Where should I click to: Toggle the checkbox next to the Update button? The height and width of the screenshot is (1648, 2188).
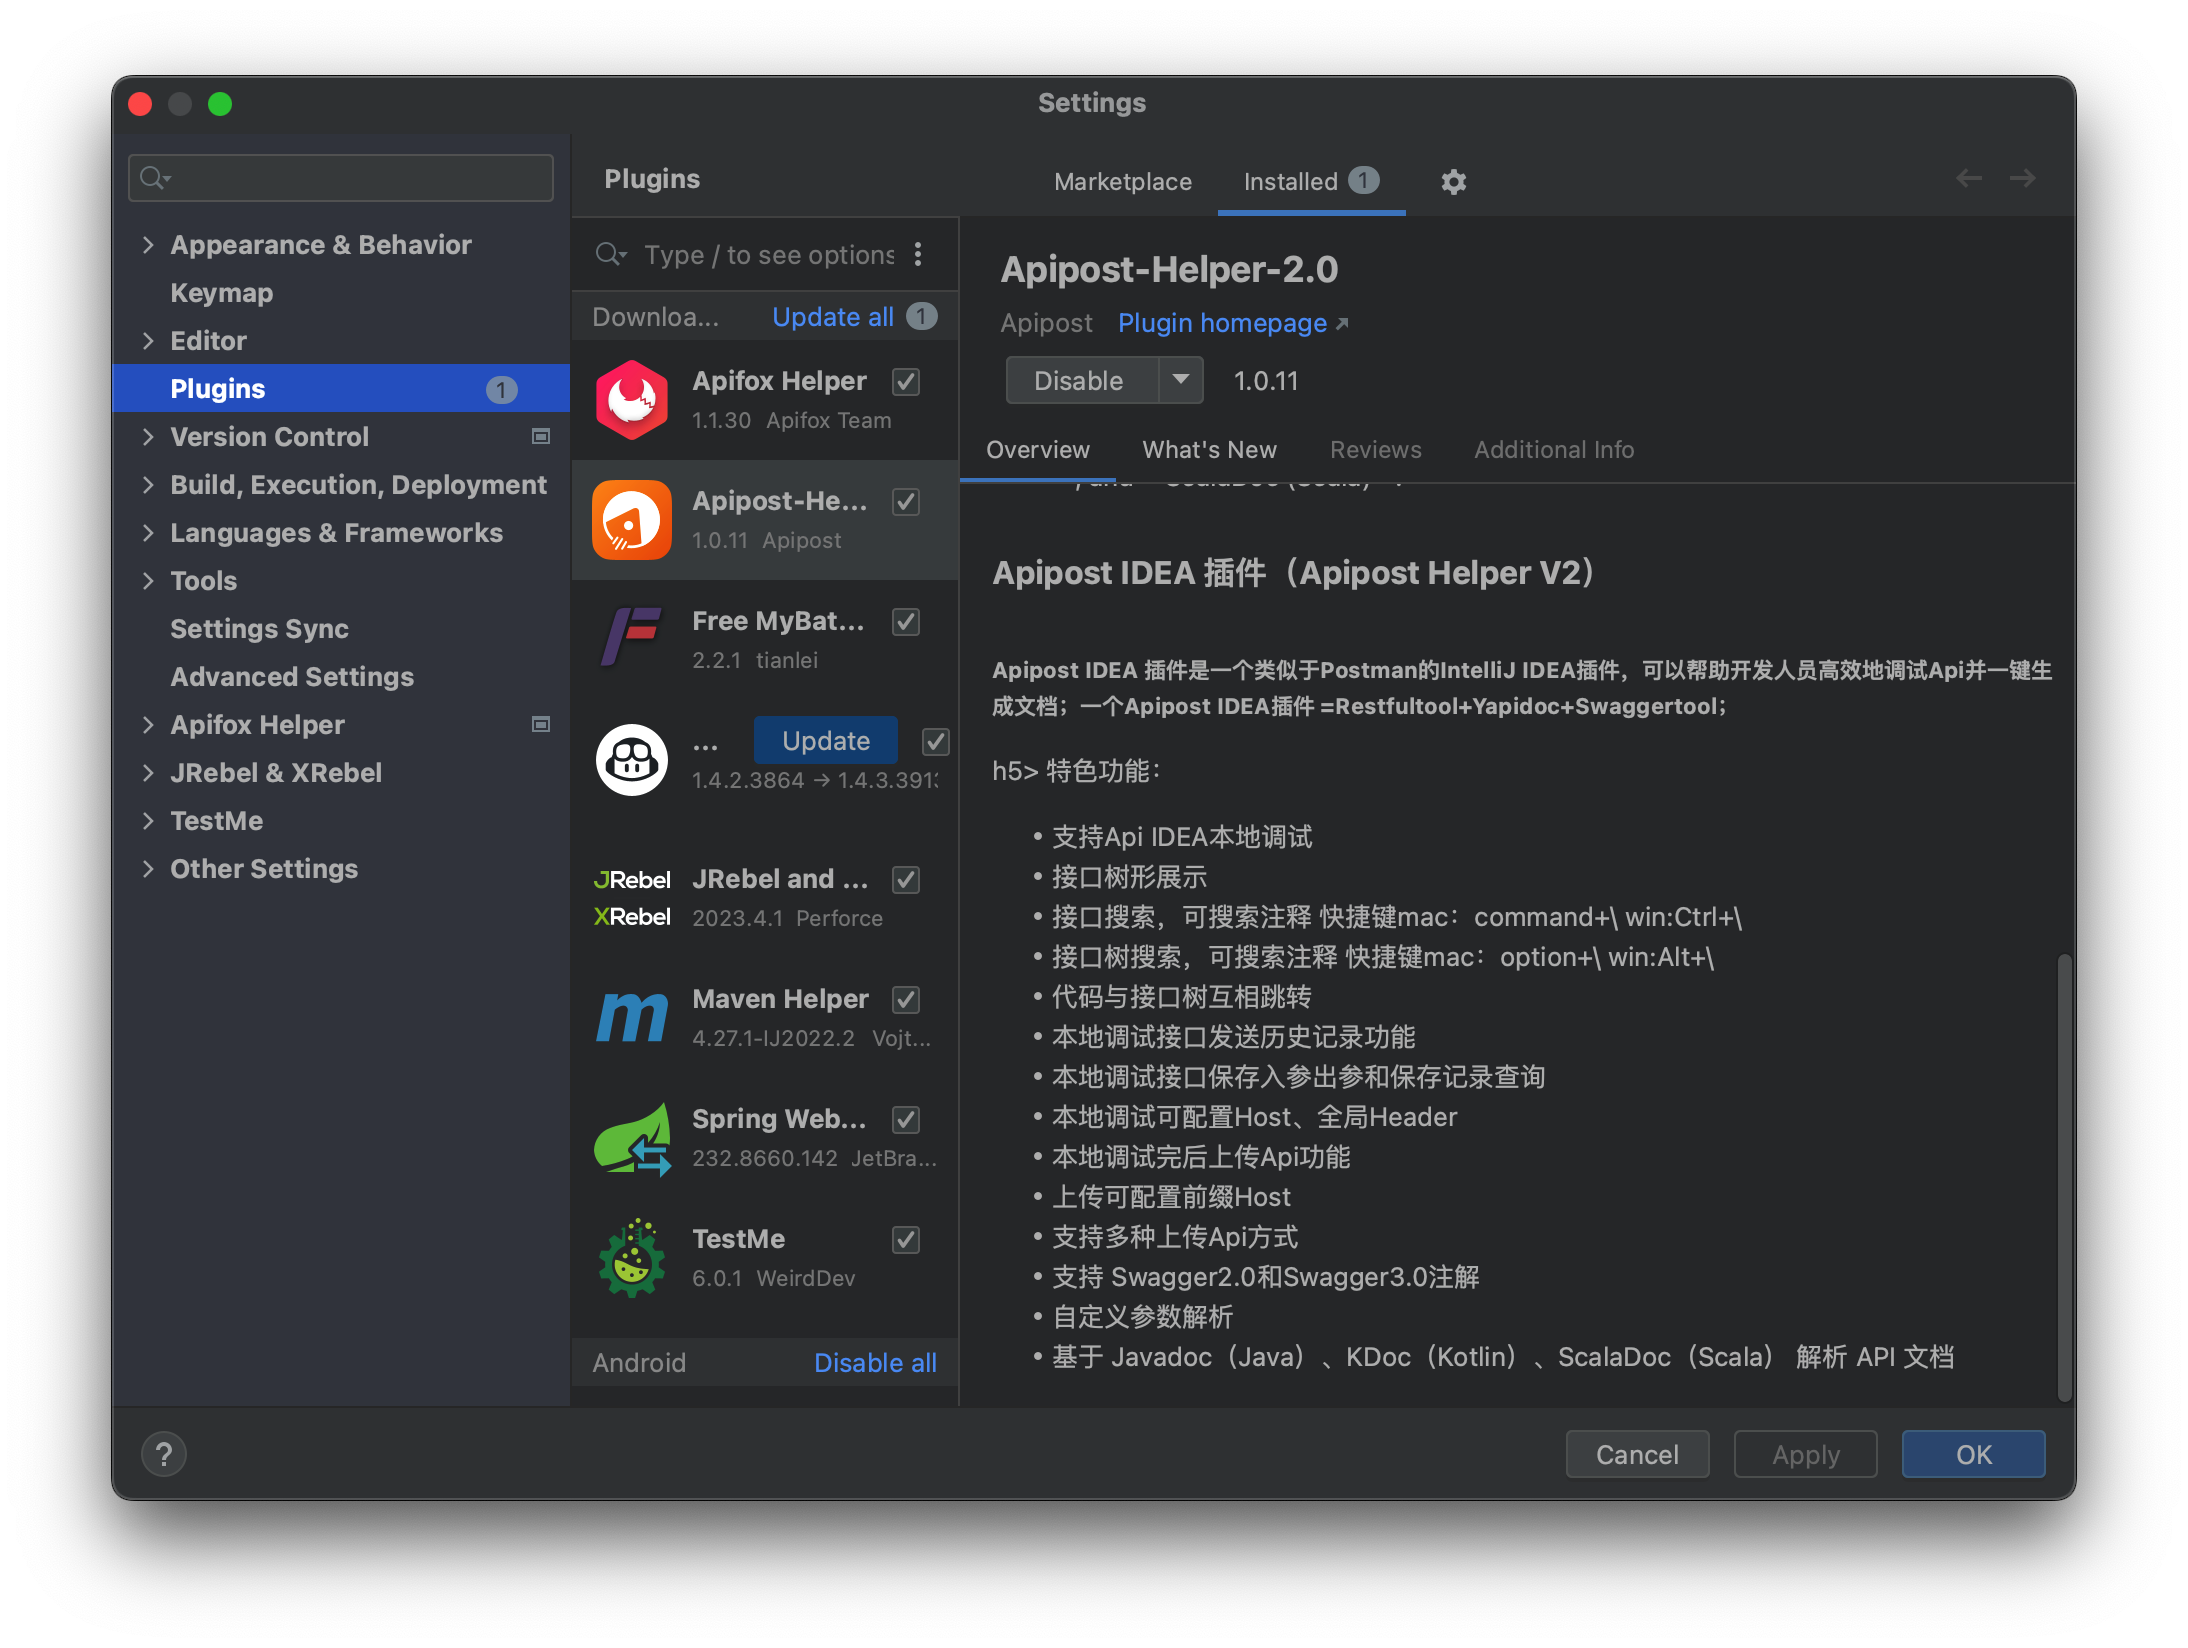[x=935, y=741]
